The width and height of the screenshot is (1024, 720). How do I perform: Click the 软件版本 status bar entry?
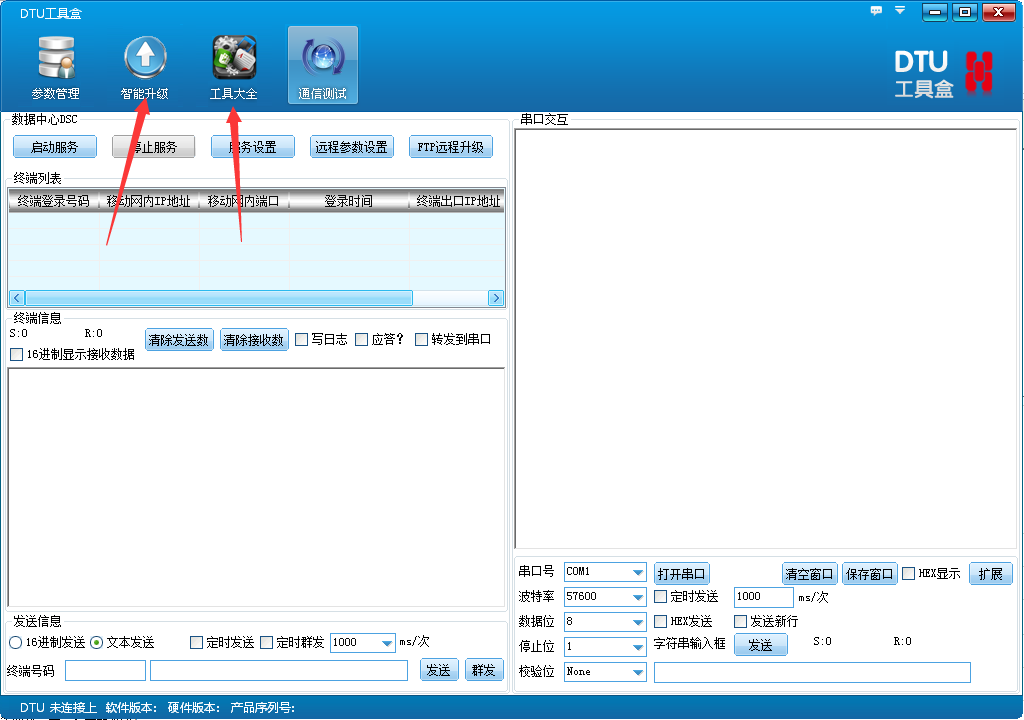coord(131,708)
